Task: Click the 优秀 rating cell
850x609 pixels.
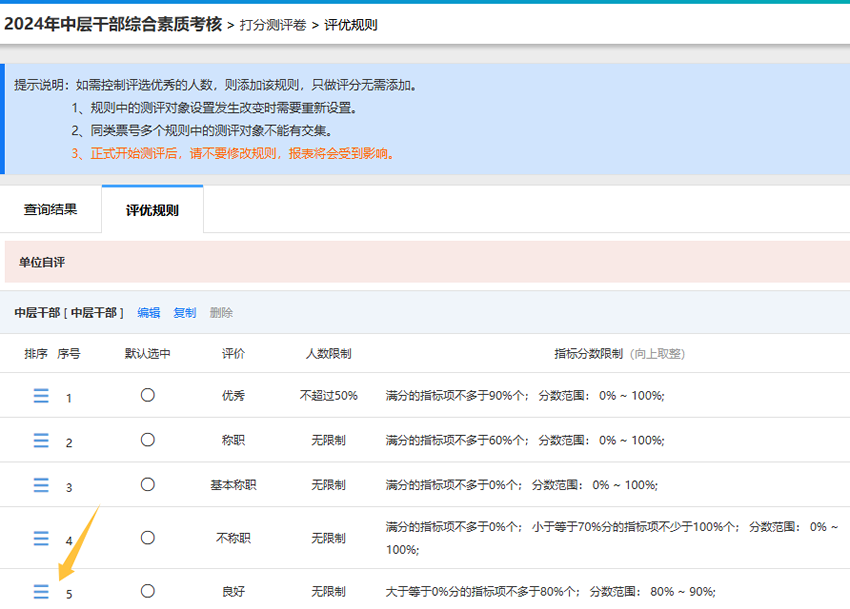Action: (x=234, y=396)
